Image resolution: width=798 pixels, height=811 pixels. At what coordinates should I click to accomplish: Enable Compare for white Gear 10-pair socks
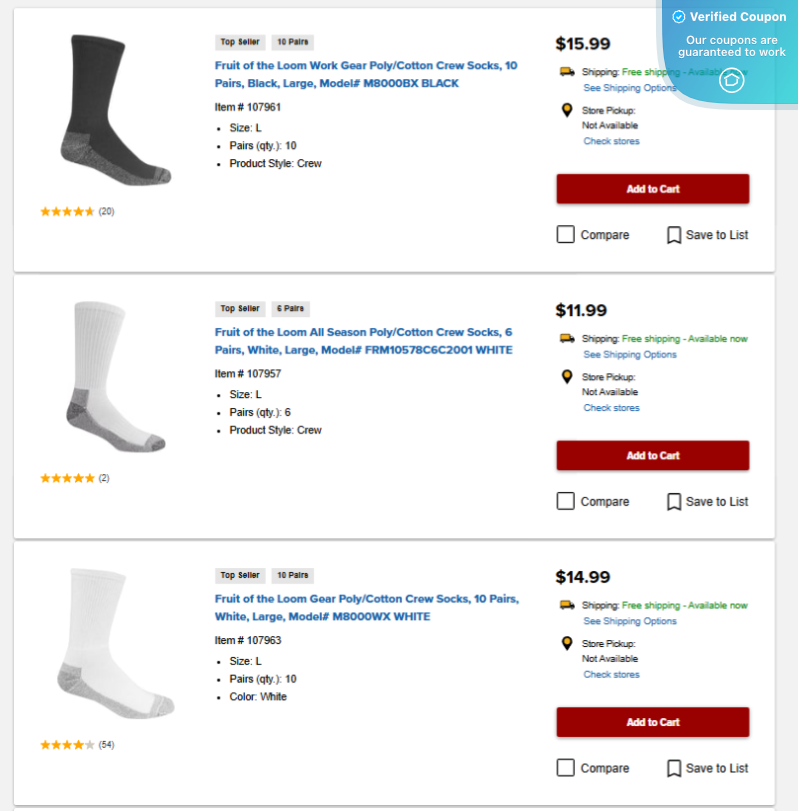pos(566,768)
